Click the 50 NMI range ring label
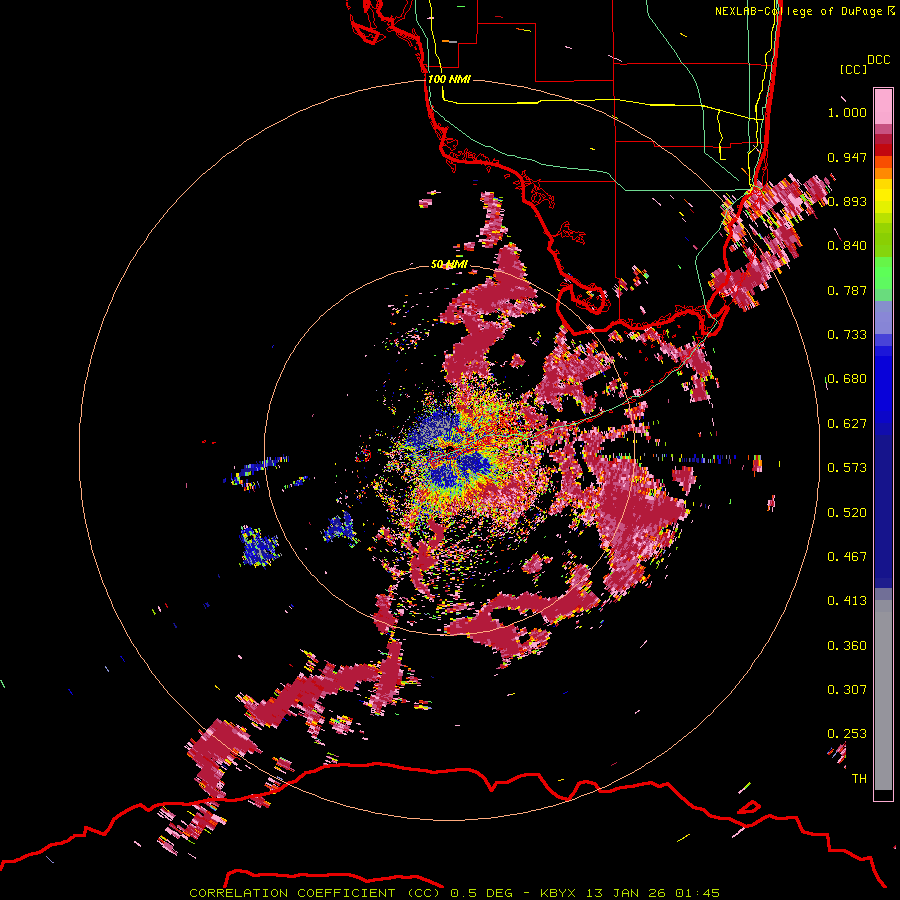The height and width of the screenshot is (900, 900). pos(449,264)
